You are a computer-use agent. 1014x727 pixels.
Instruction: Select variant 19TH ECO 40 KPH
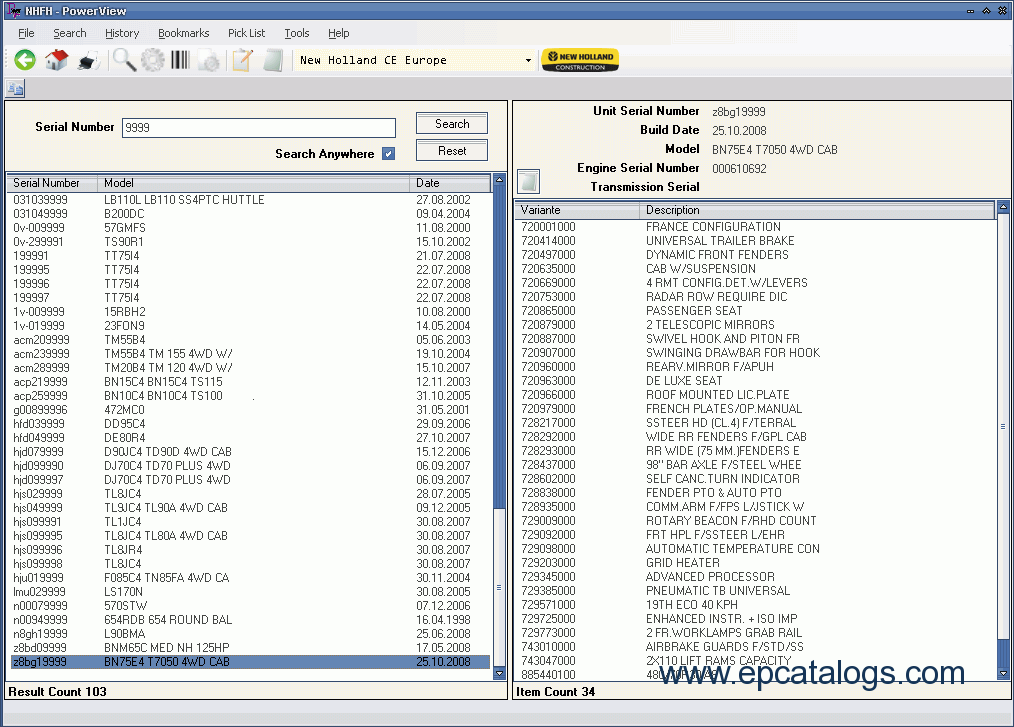(x=755, y=605)
